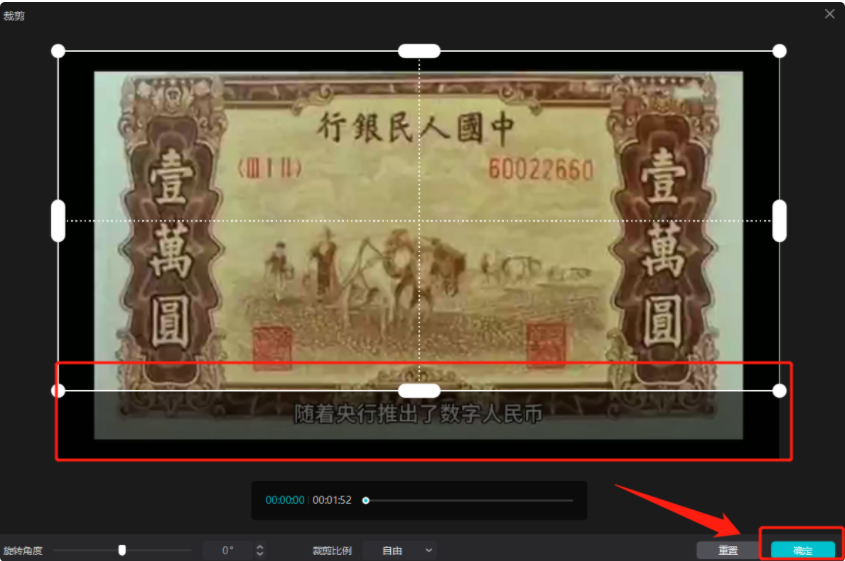The height and width of the screenshot is (561, 845).
Task: Click the 重置 reset button
Action: coord(728,550)
